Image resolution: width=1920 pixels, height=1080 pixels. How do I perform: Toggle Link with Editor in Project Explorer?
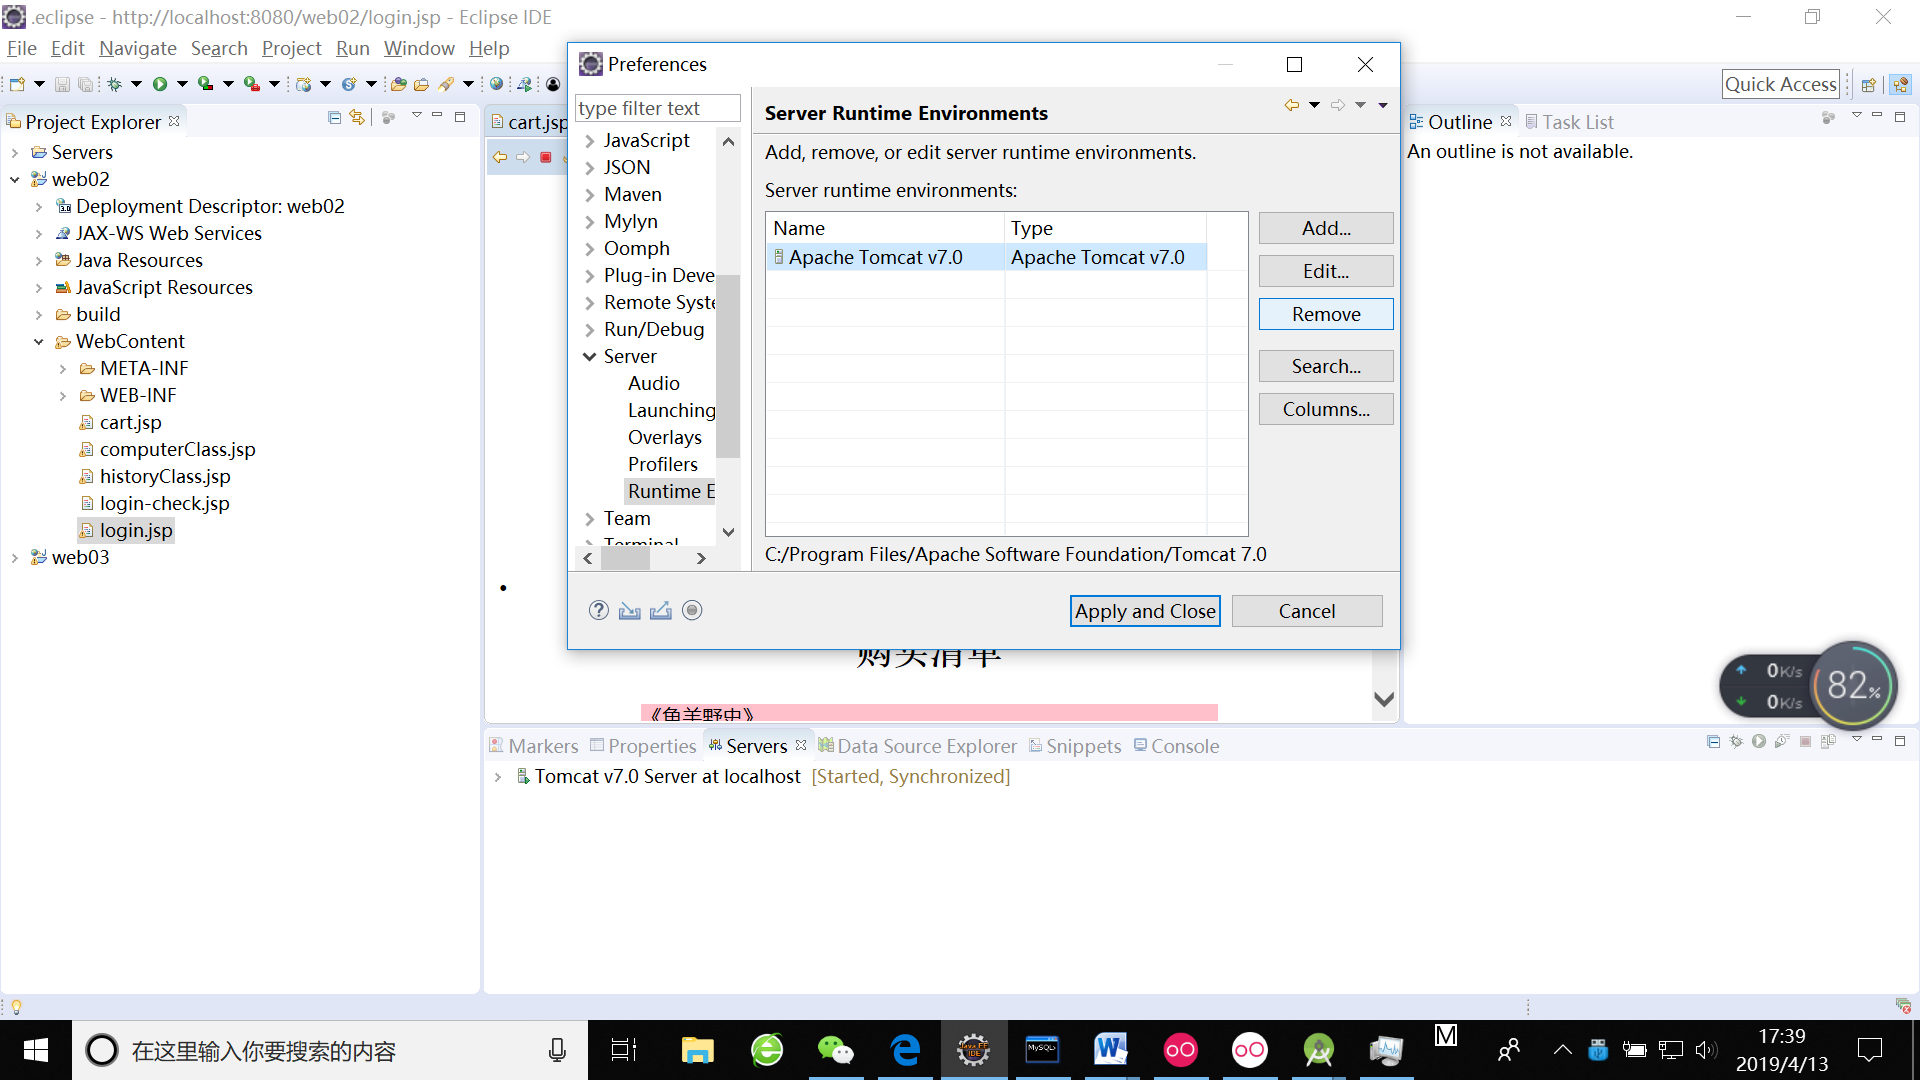point(357,118)
